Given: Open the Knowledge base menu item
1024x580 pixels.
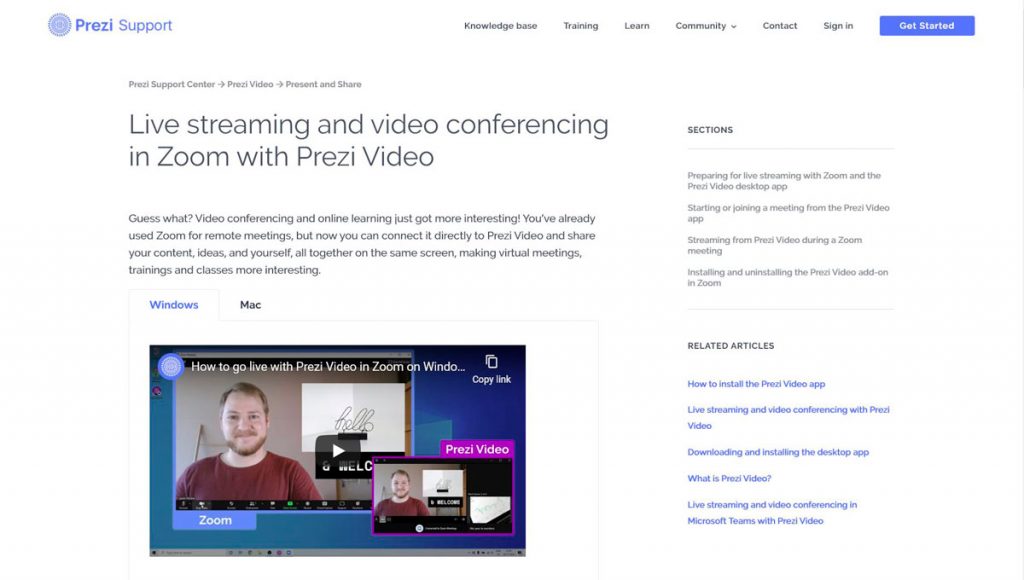Looking at the screenshot, I should (x=500, y=26).
